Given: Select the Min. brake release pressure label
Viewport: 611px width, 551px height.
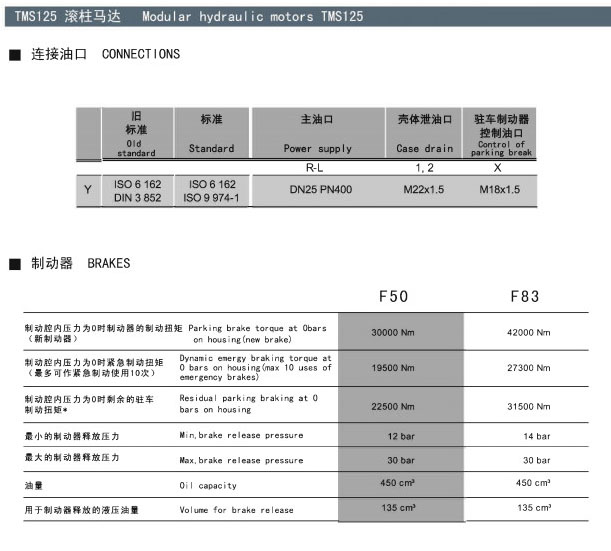Looking at the screenshot, I should click(x=240, y=436).
